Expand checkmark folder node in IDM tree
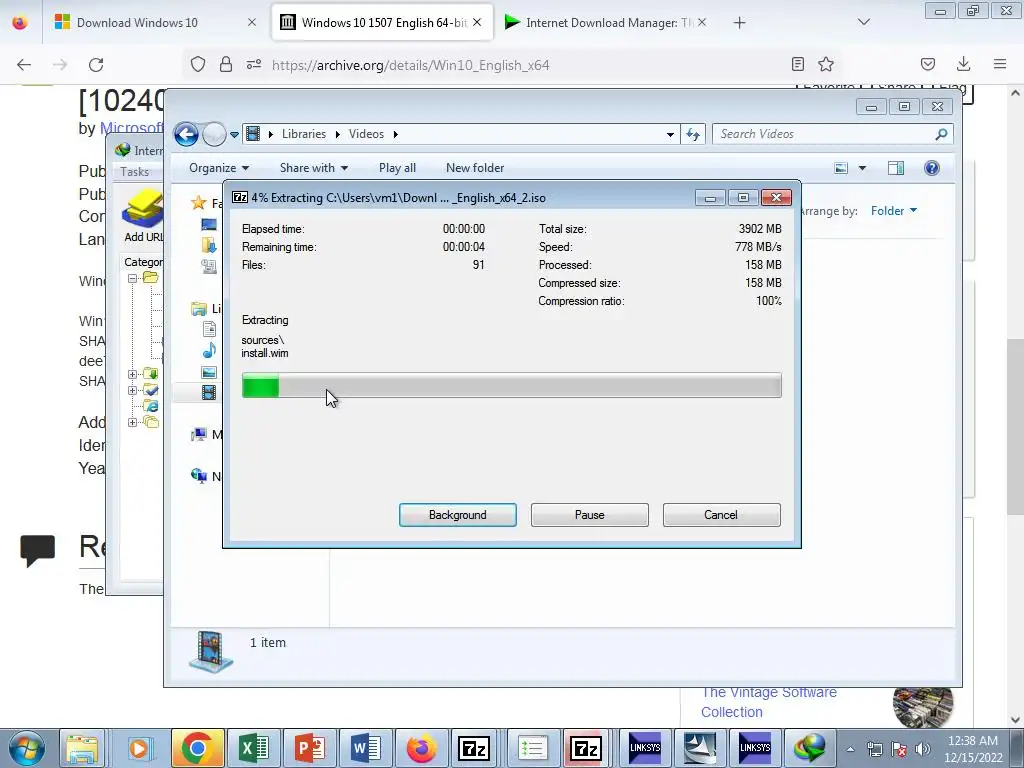This screenshot has width=1024, height=768. pyautogui.click(x=132, y=391)
